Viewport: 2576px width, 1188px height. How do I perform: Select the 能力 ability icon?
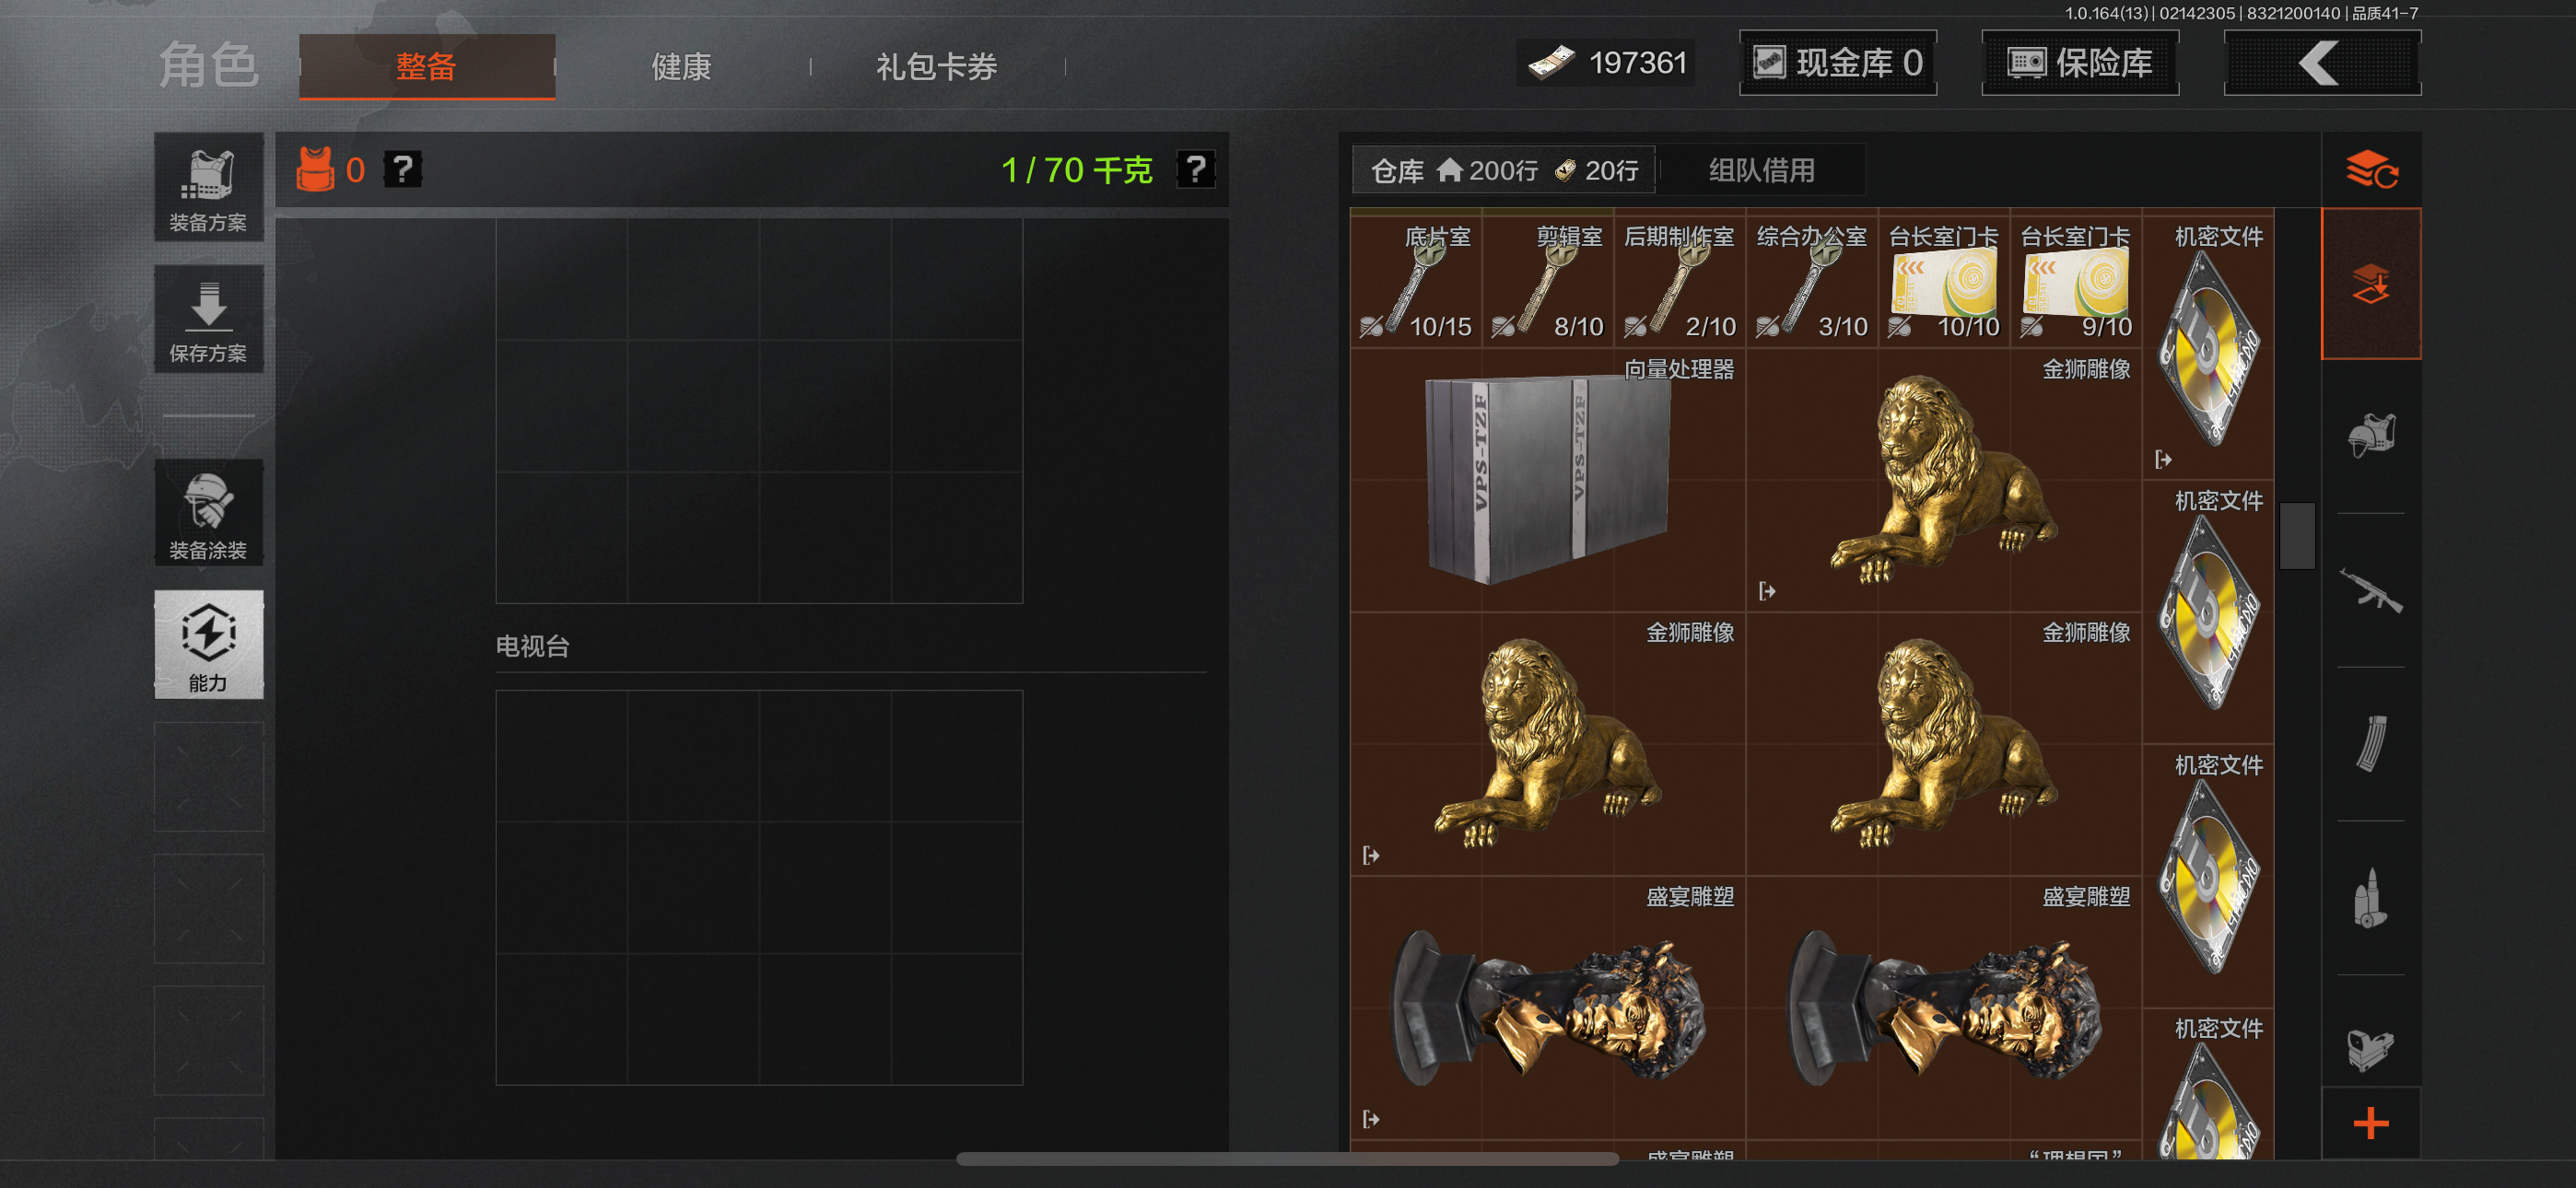(x=208, y=644)
